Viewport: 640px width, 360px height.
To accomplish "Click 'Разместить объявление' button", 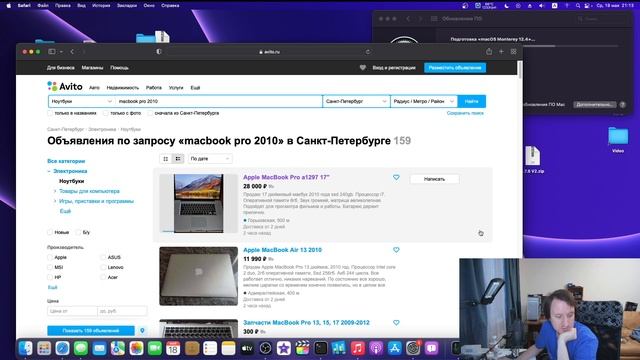I will pyautogui.click(x=455, y=68).
